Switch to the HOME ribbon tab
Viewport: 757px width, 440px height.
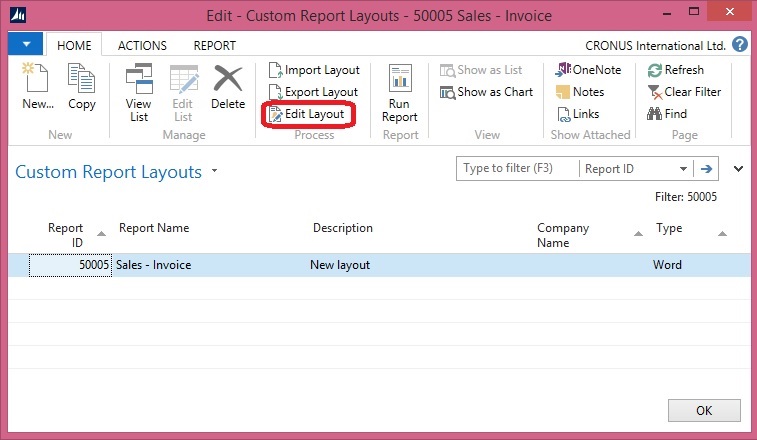tap(74, 45)
